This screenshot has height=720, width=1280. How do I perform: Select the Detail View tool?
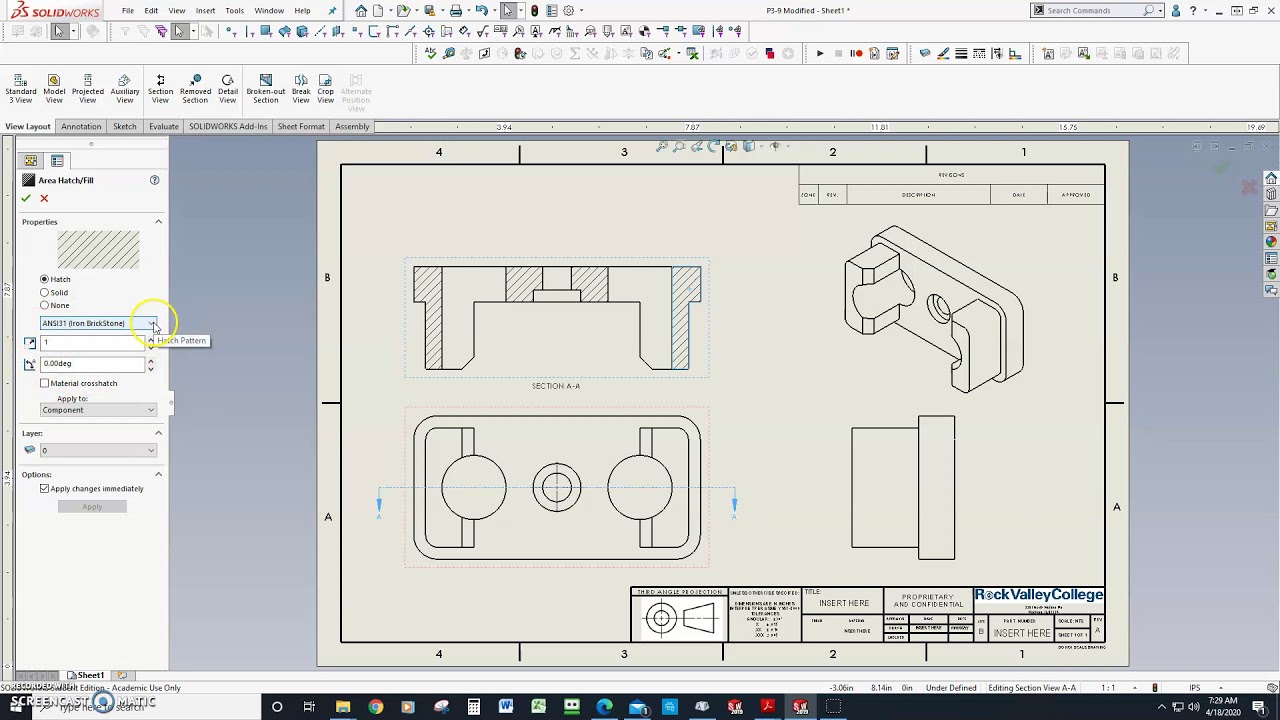coord(228,88)
